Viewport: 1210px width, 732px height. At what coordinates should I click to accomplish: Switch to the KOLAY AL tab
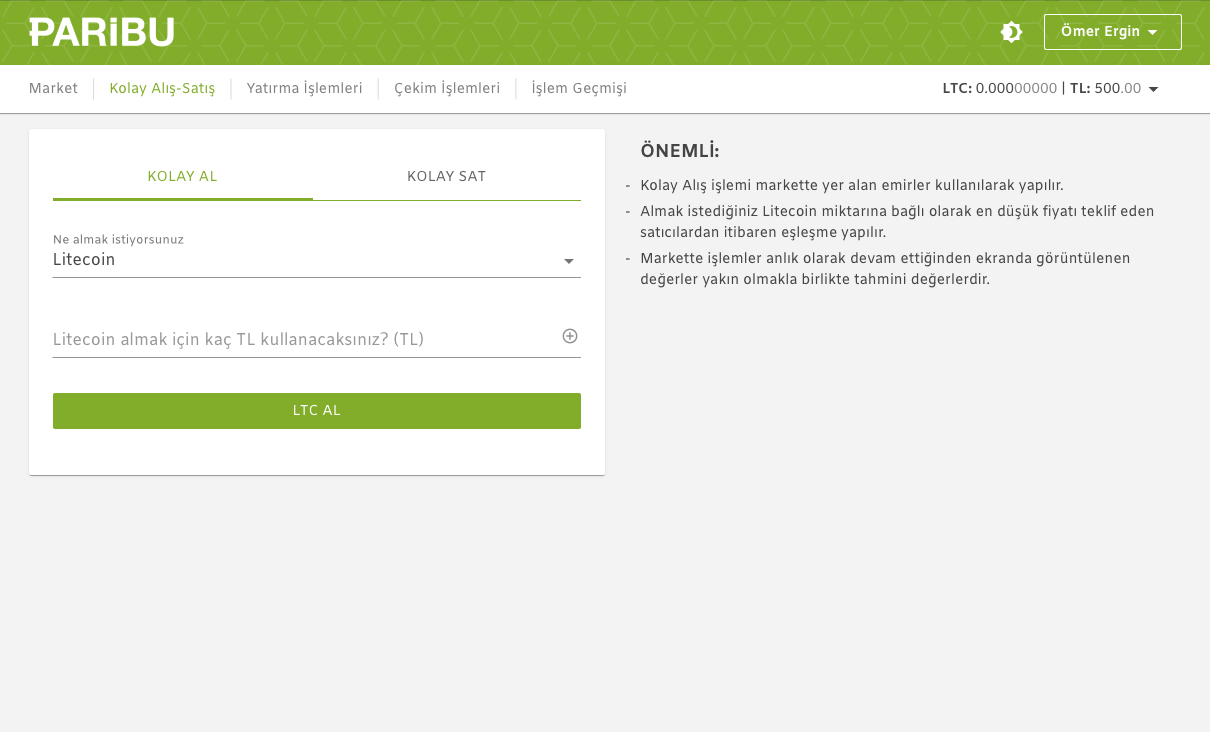point(182,177)
